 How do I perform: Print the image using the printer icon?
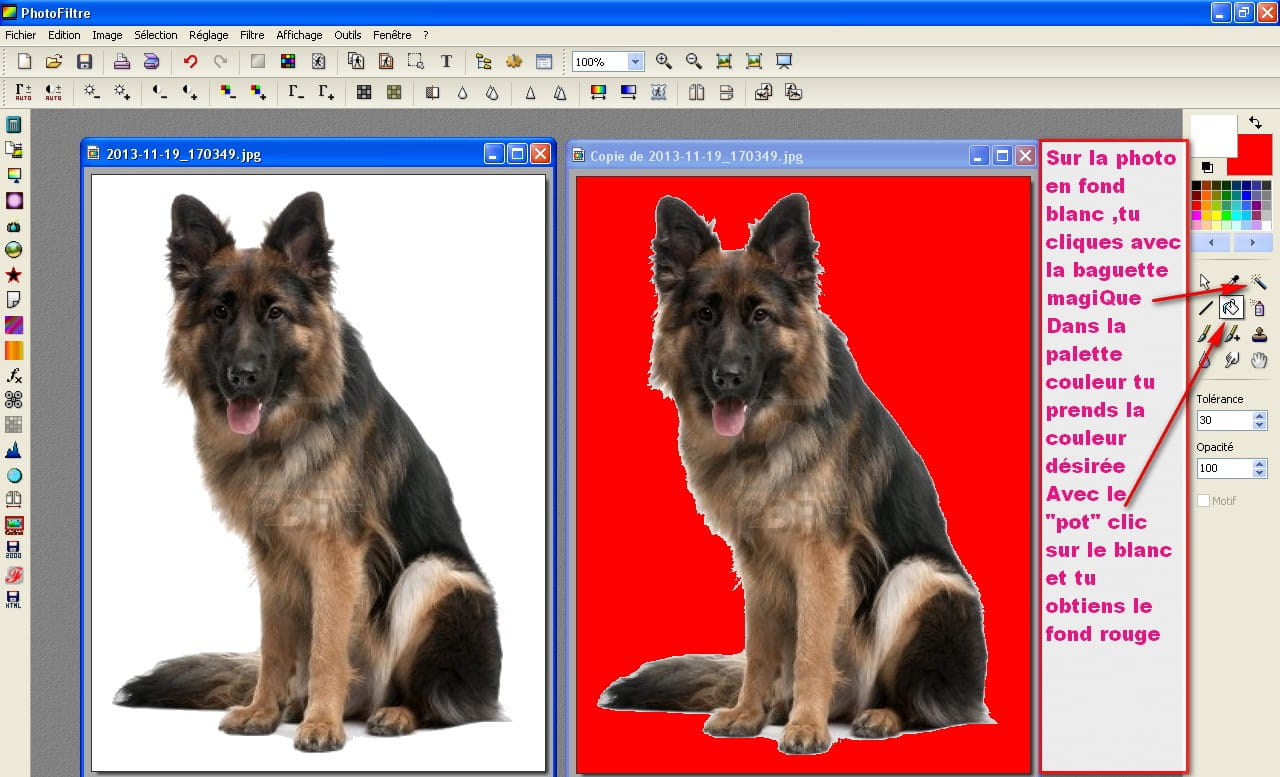[x=121, y=62]
